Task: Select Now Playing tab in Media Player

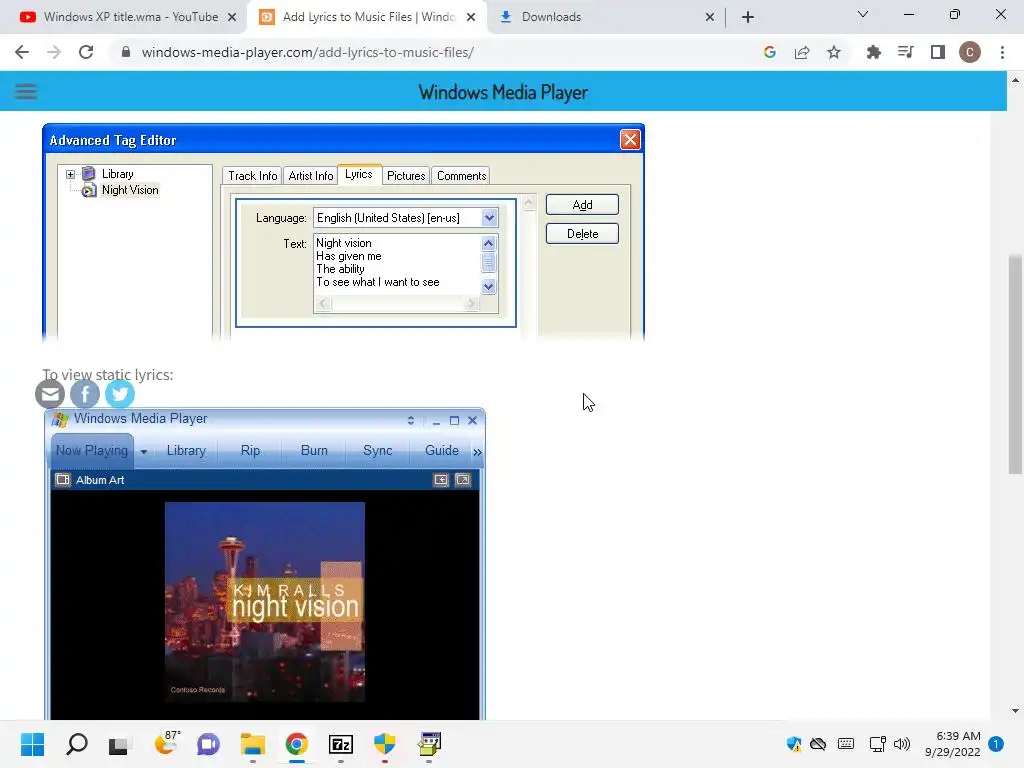Action: pyautogui.click(x=91, y=451)
